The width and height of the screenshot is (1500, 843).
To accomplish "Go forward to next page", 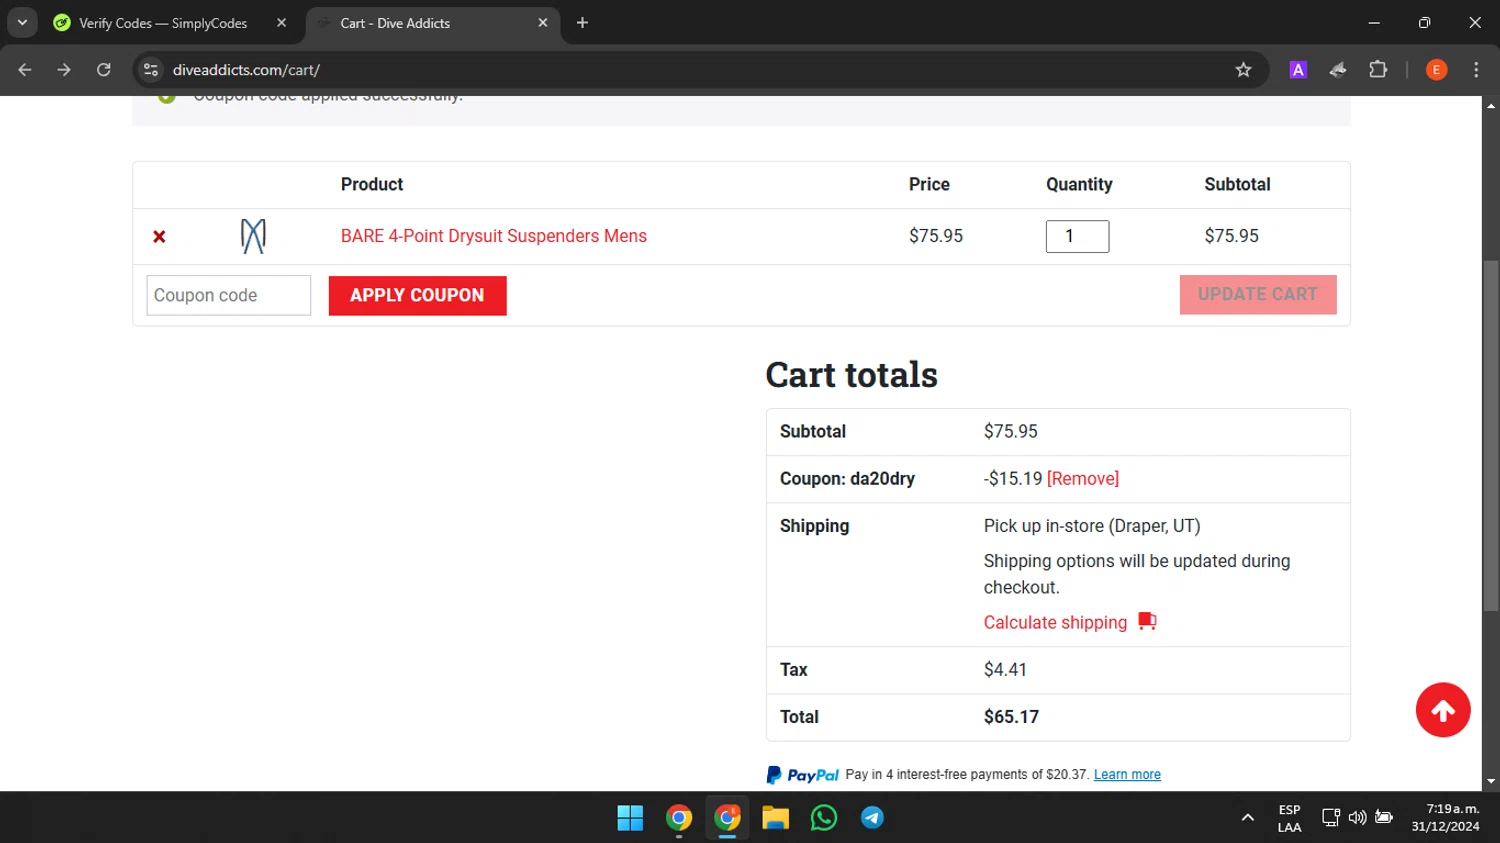I will point(64,70).
